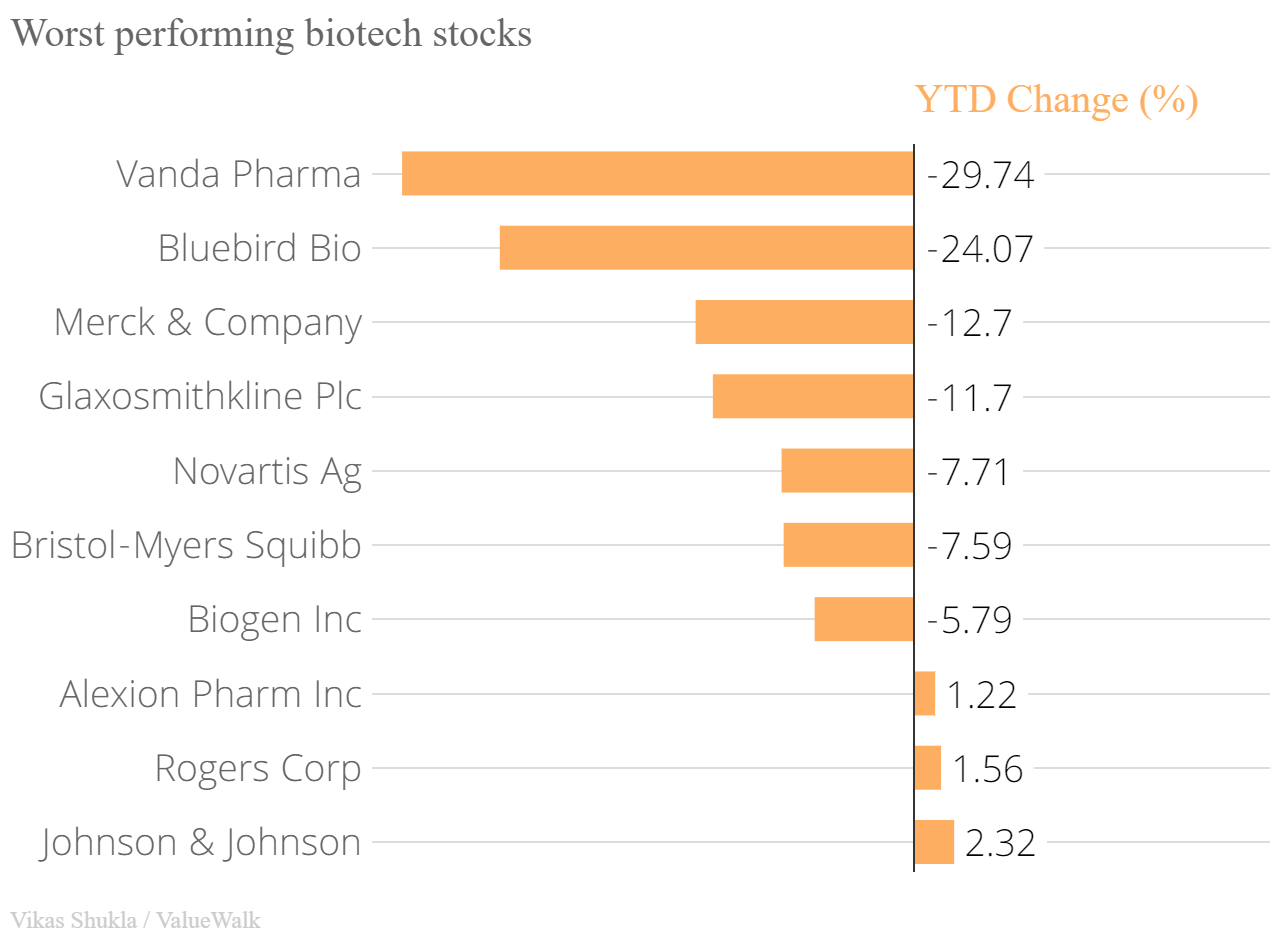Click the Bristol-Myers Squibb label
The height and width of the screenshot is (934, 1280).
[186, 545]
